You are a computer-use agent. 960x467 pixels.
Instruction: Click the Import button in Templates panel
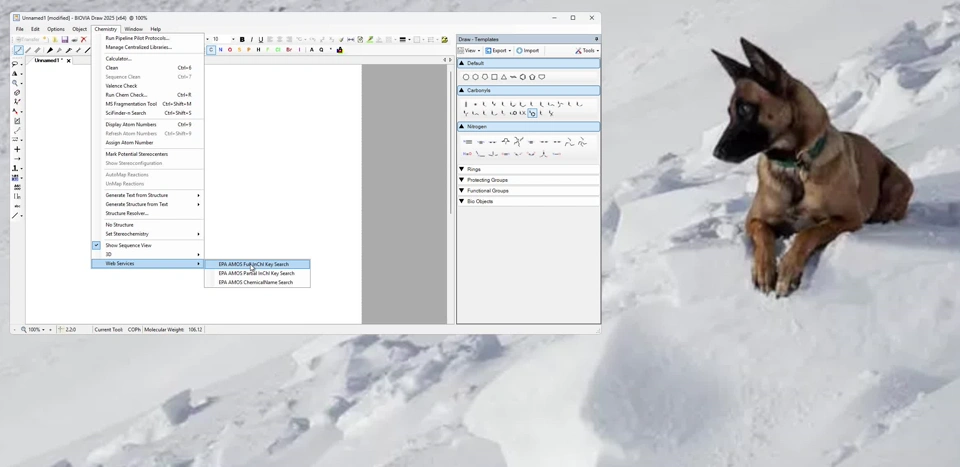(x=527, y=50)
